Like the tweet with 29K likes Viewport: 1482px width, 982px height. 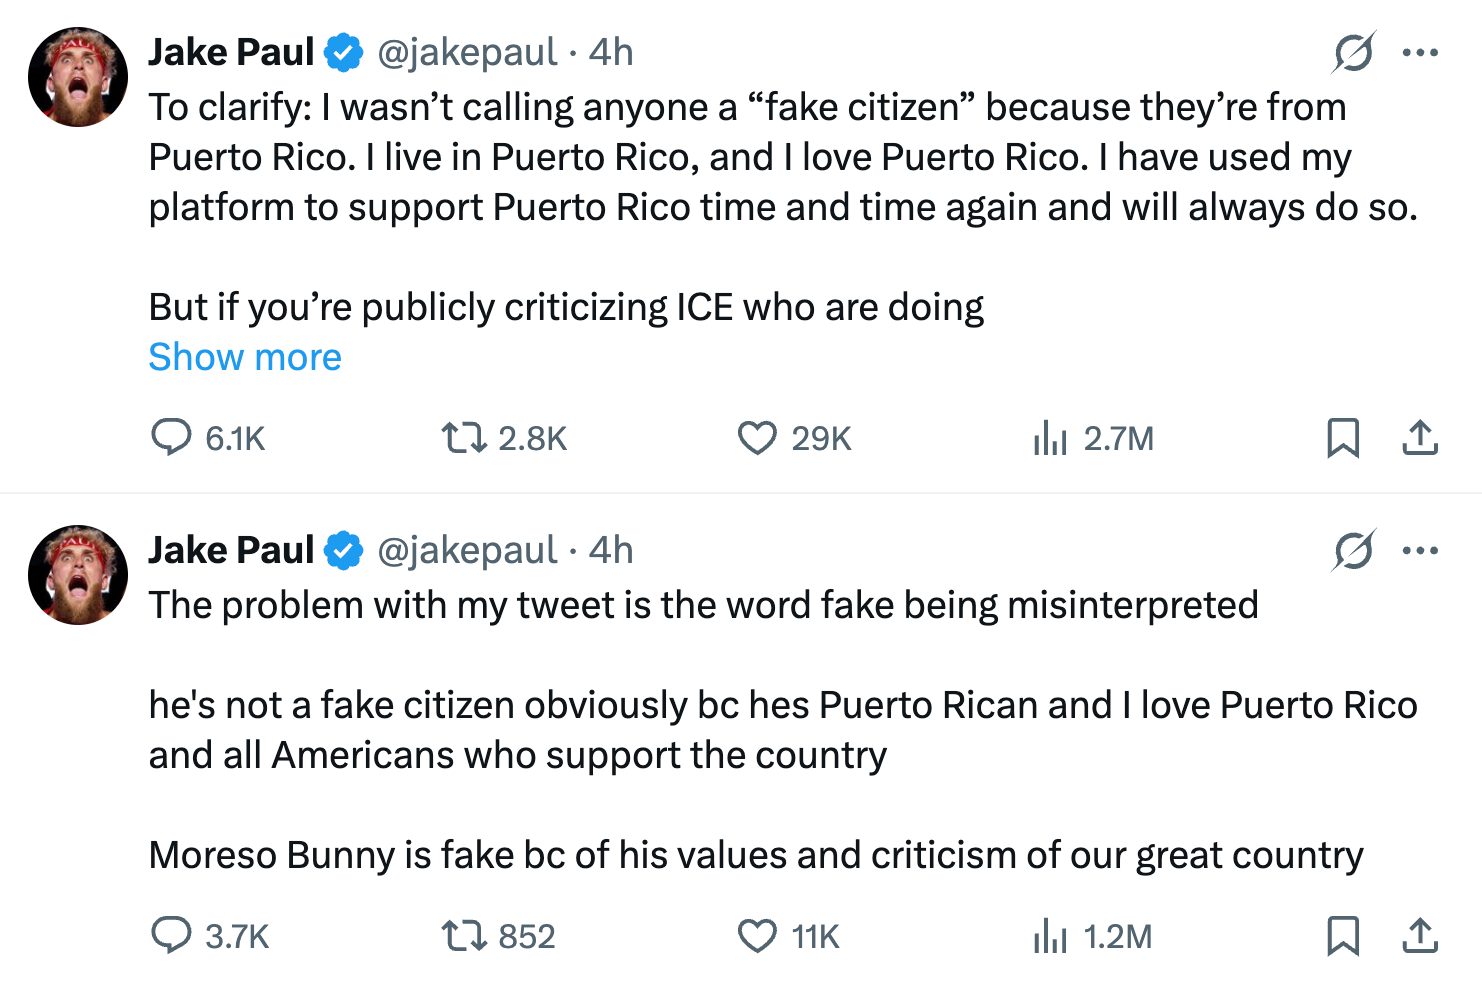click(x=757, y=438)
